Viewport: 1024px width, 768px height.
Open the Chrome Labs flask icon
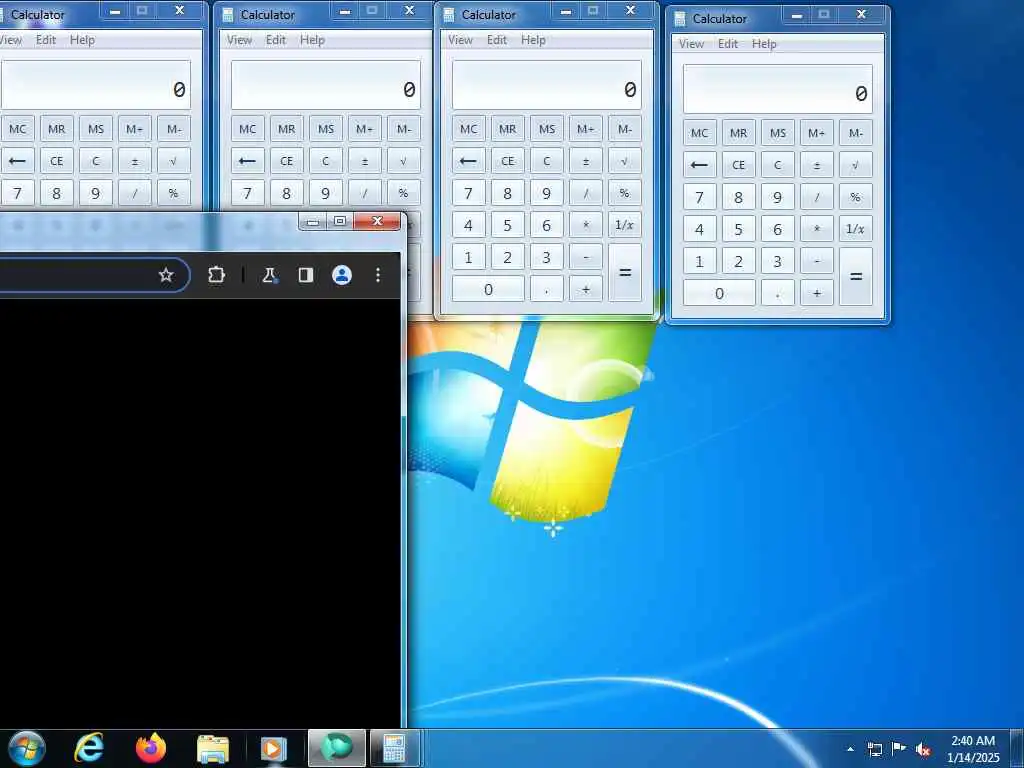[x=268, y=275]
